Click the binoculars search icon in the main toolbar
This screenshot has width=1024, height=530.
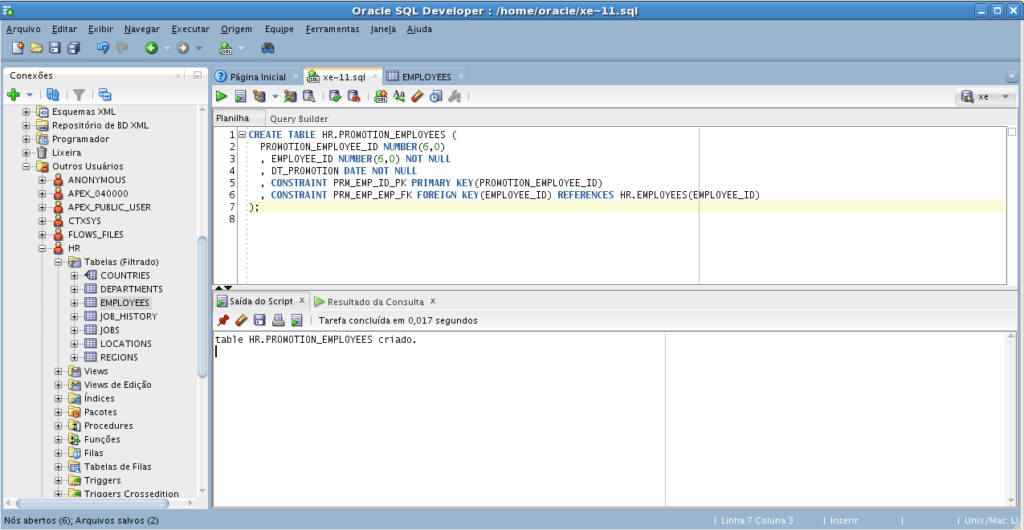coord(268,48)
